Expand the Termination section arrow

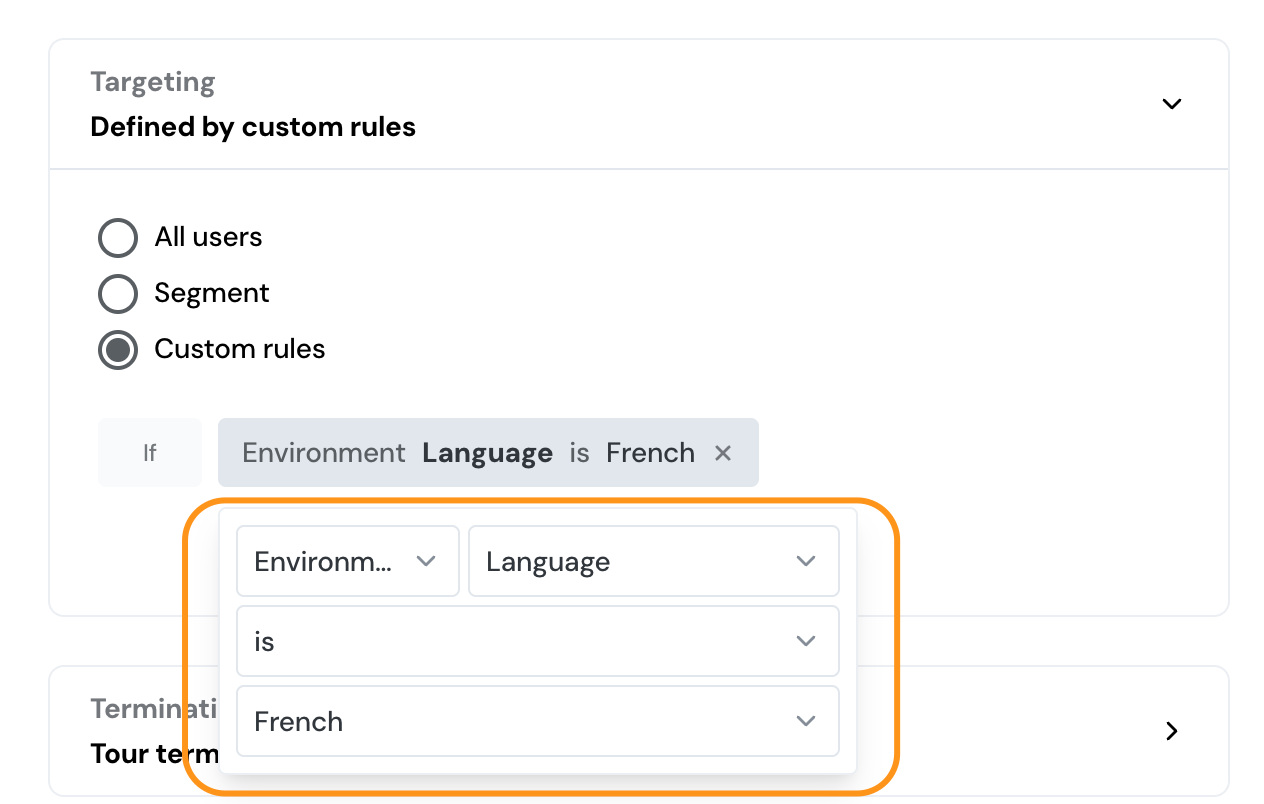click(x=1171, y=731)
